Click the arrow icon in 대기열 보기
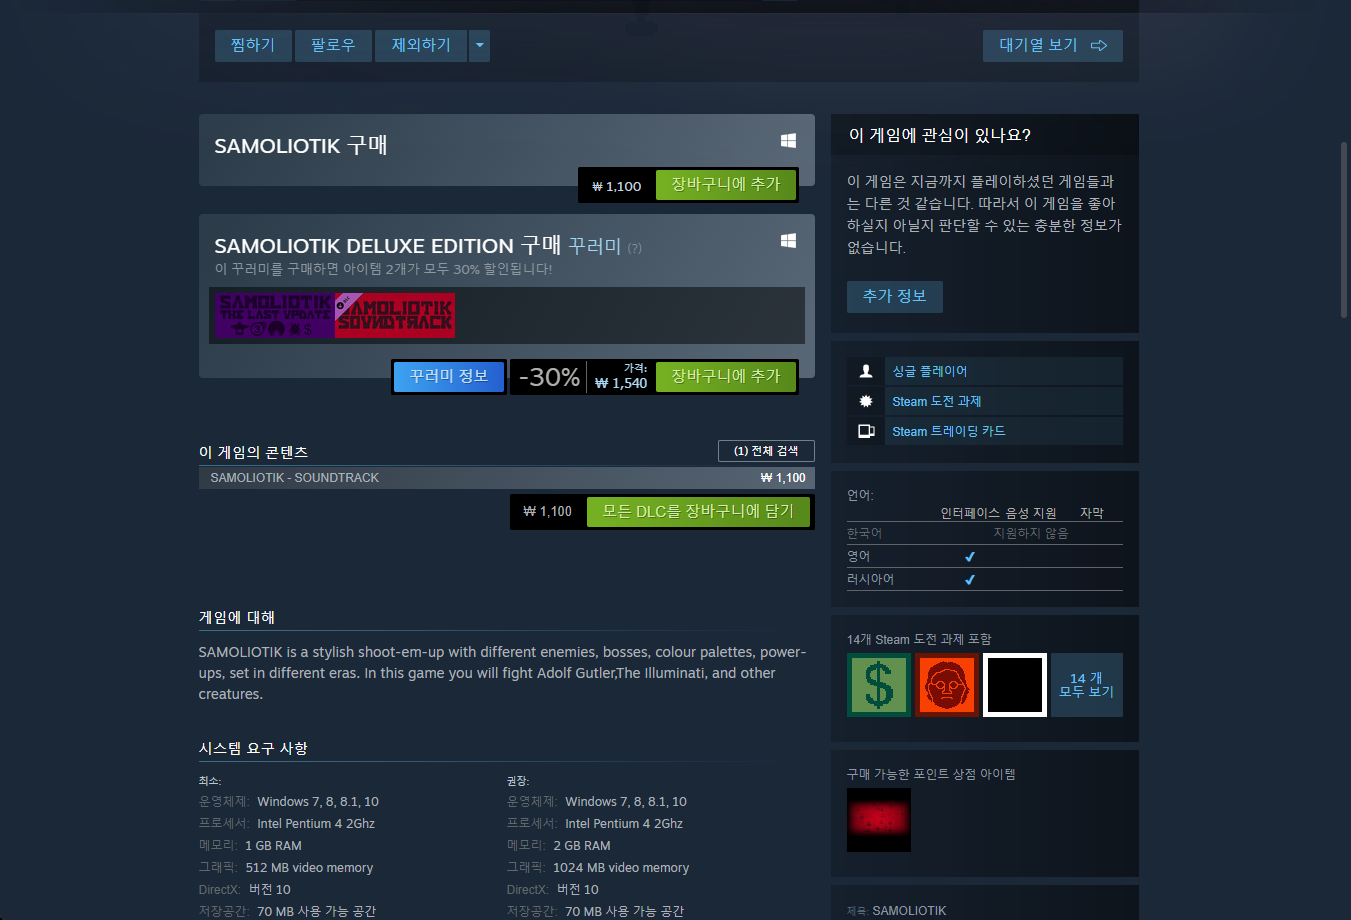1351x920 pixels. click(1099, 46)
